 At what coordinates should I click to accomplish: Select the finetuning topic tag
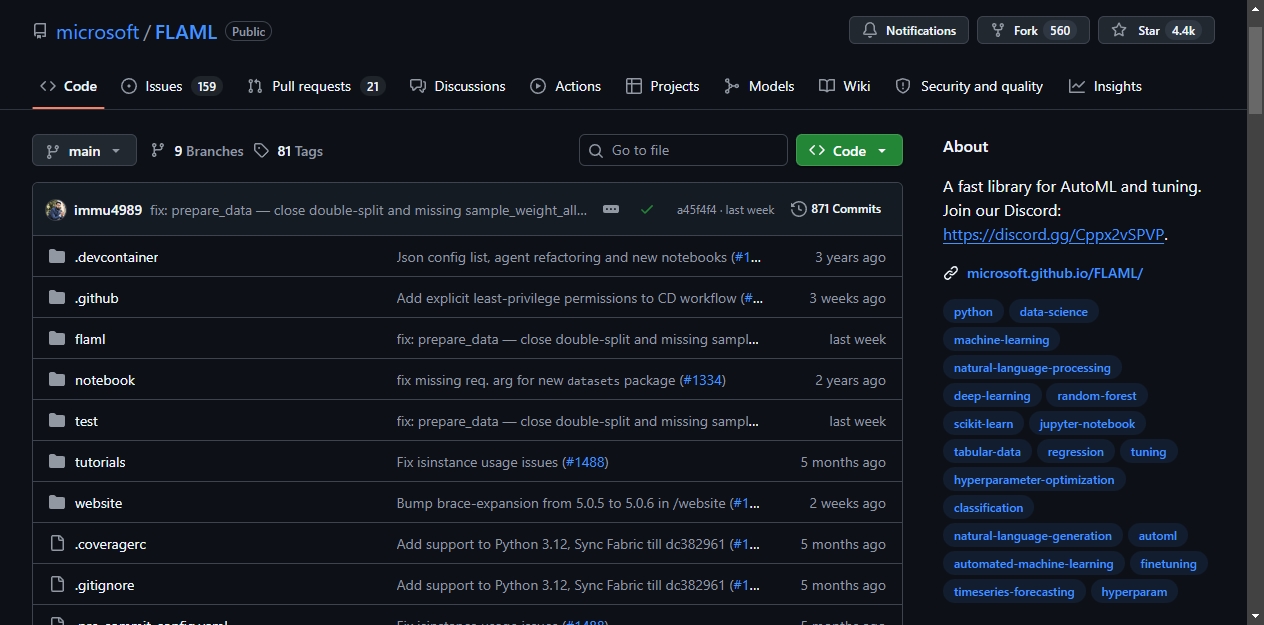[1168, 564]
